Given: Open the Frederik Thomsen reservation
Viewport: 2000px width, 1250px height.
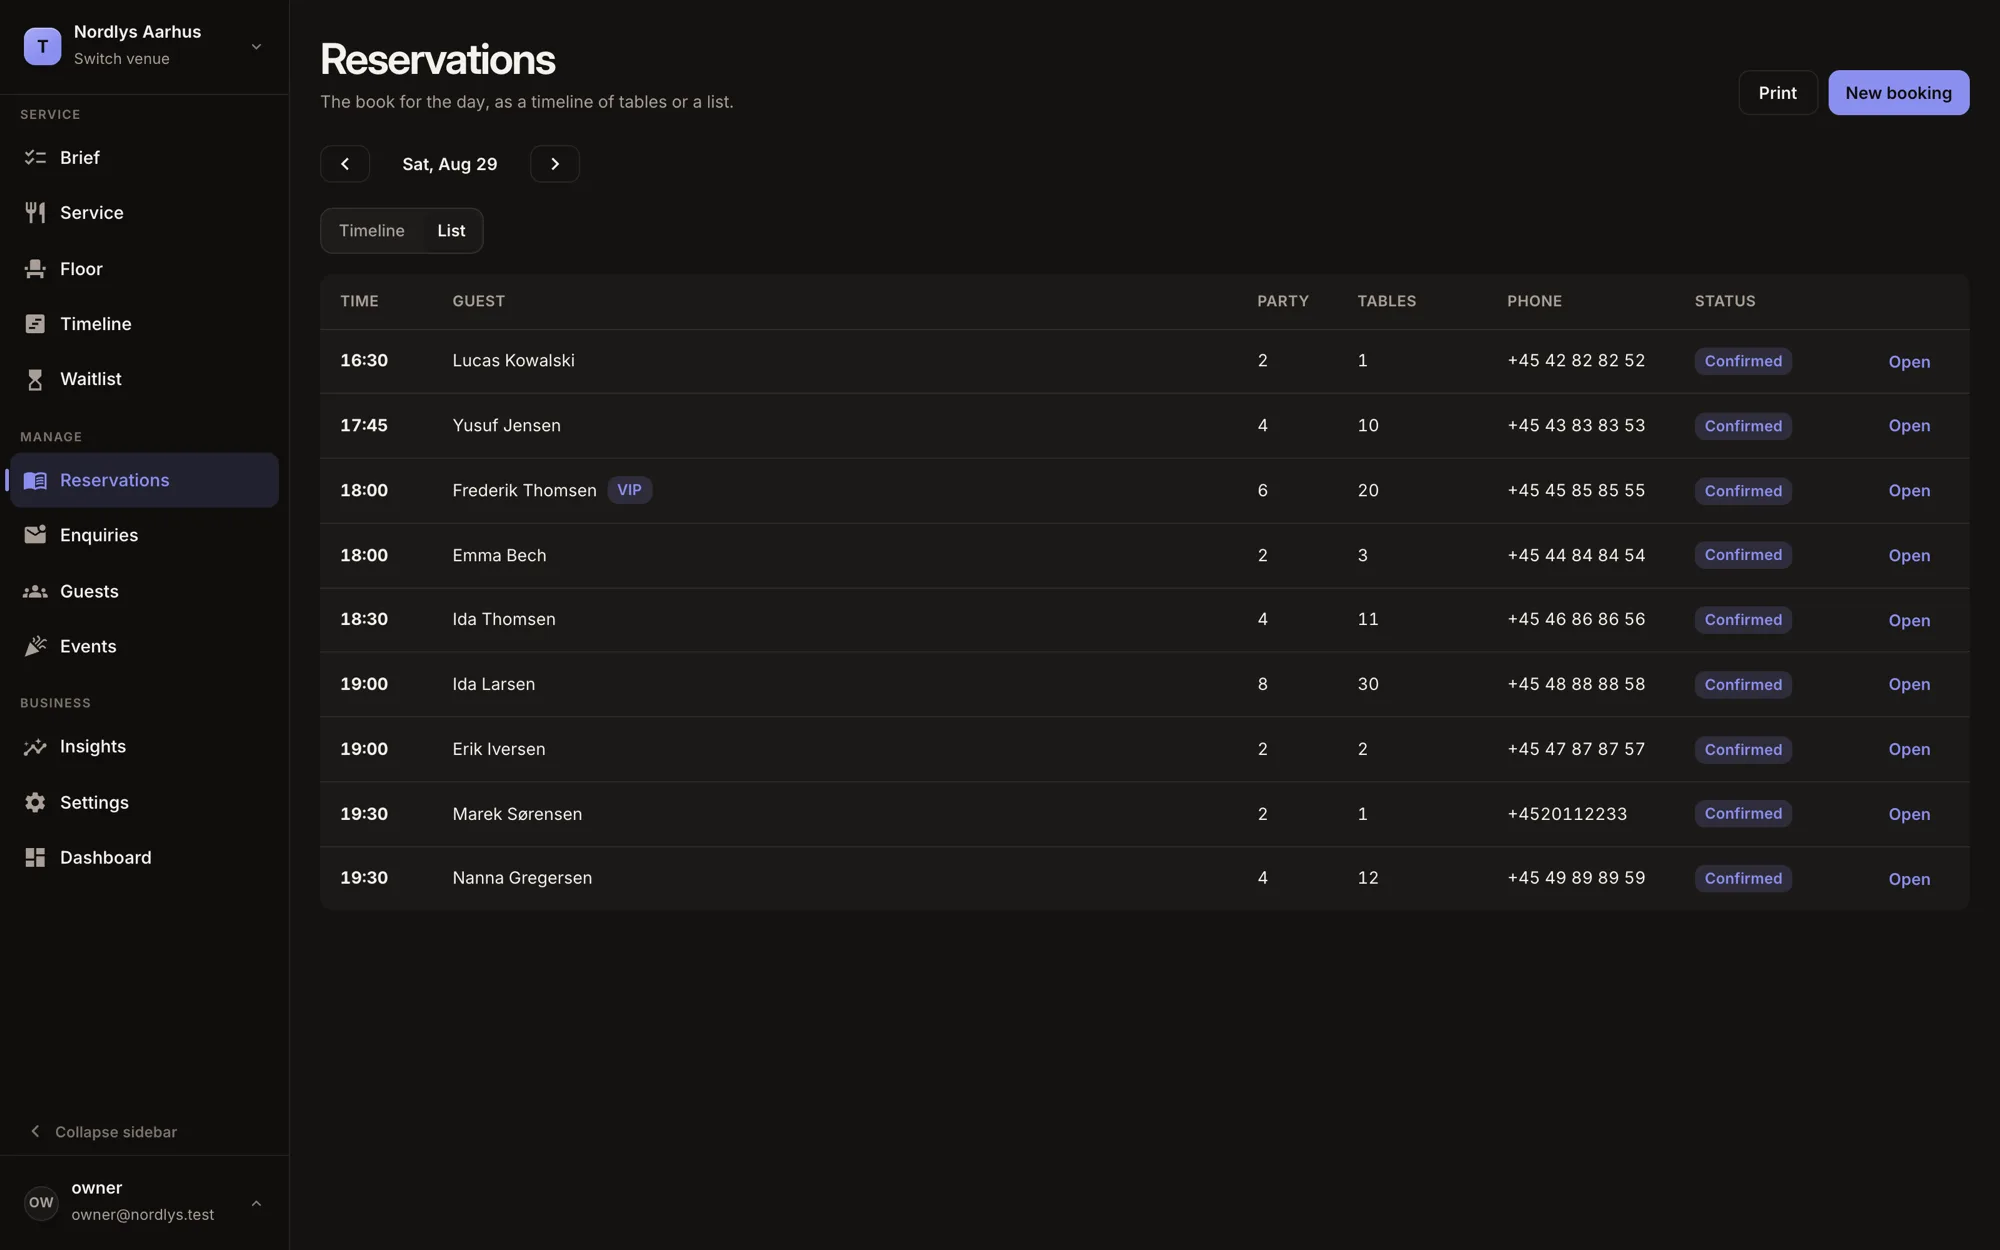Looking at the screenshot, I should 1909,491.
